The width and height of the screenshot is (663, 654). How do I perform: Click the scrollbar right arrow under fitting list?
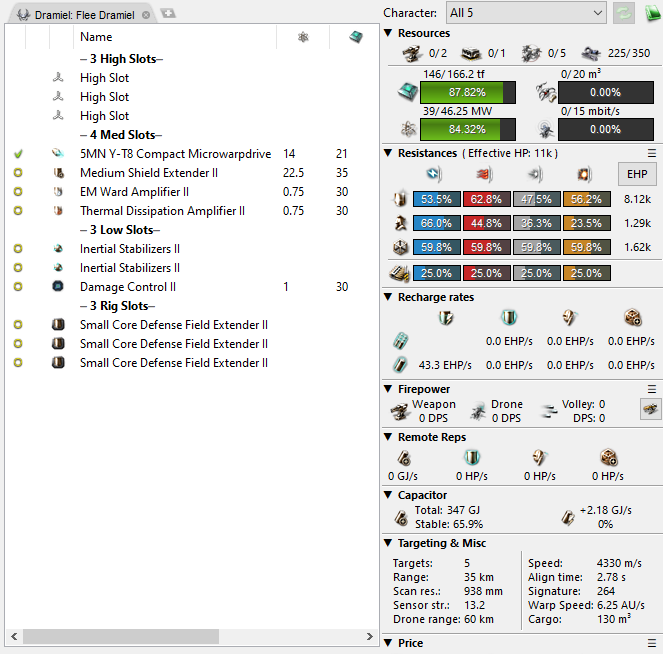(x=370, y=636)
